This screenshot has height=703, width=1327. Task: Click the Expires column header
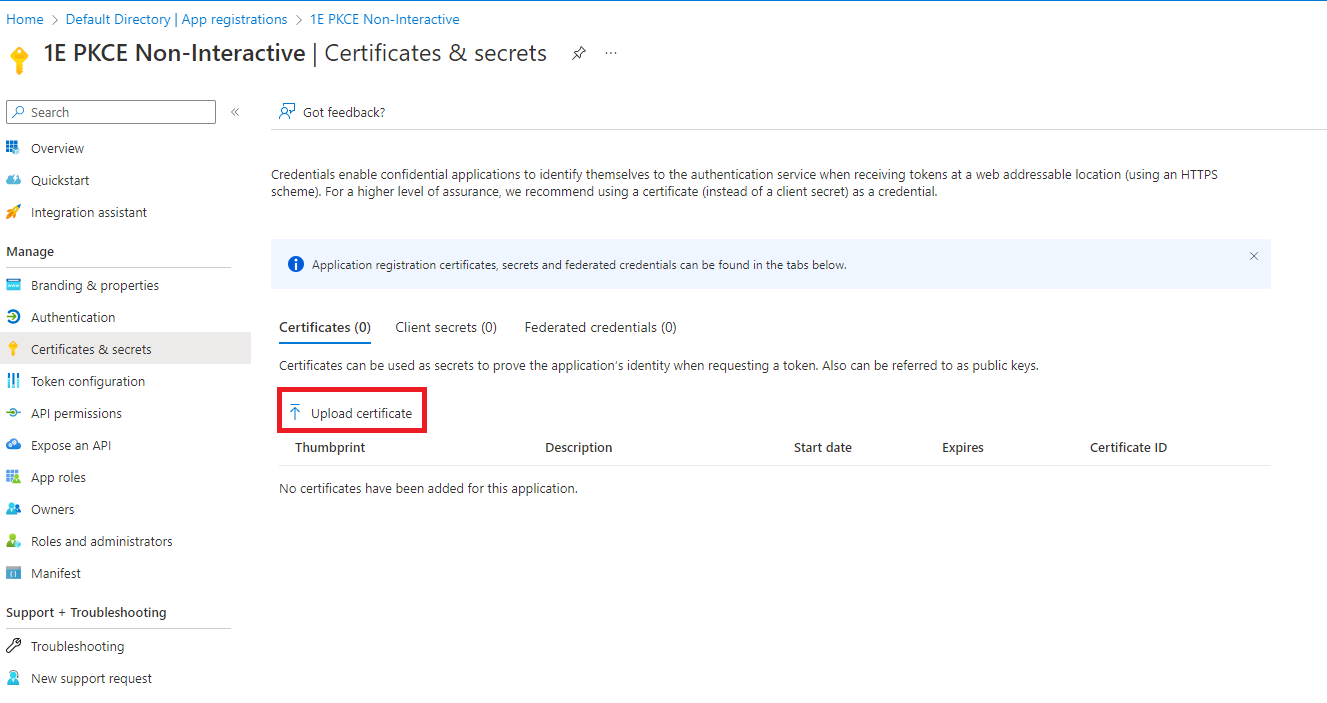coord(963,447)
